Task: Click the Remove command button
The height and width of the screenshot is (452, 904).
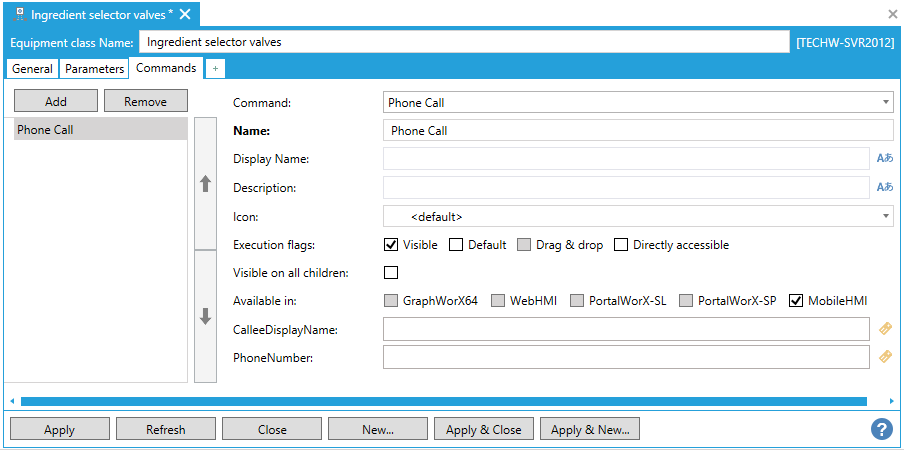Action: tap(145, 101)
